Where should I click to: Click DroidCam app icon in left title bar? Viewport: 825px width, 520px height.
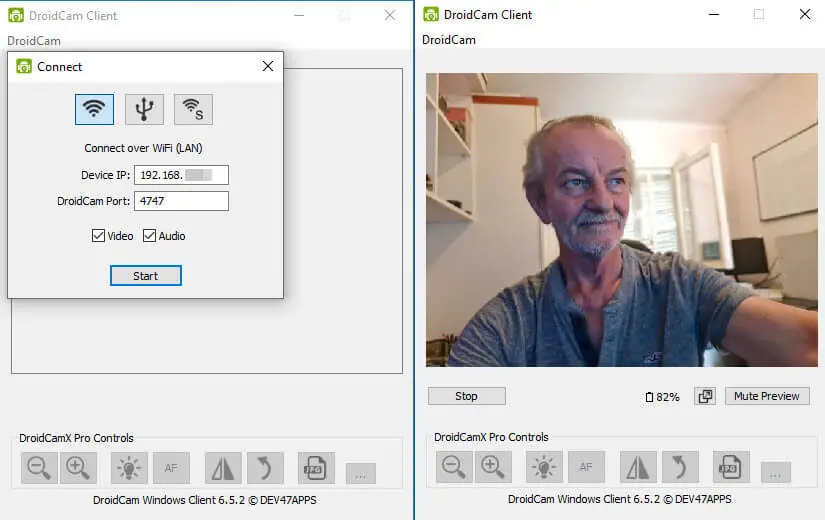tap(16, 15)
